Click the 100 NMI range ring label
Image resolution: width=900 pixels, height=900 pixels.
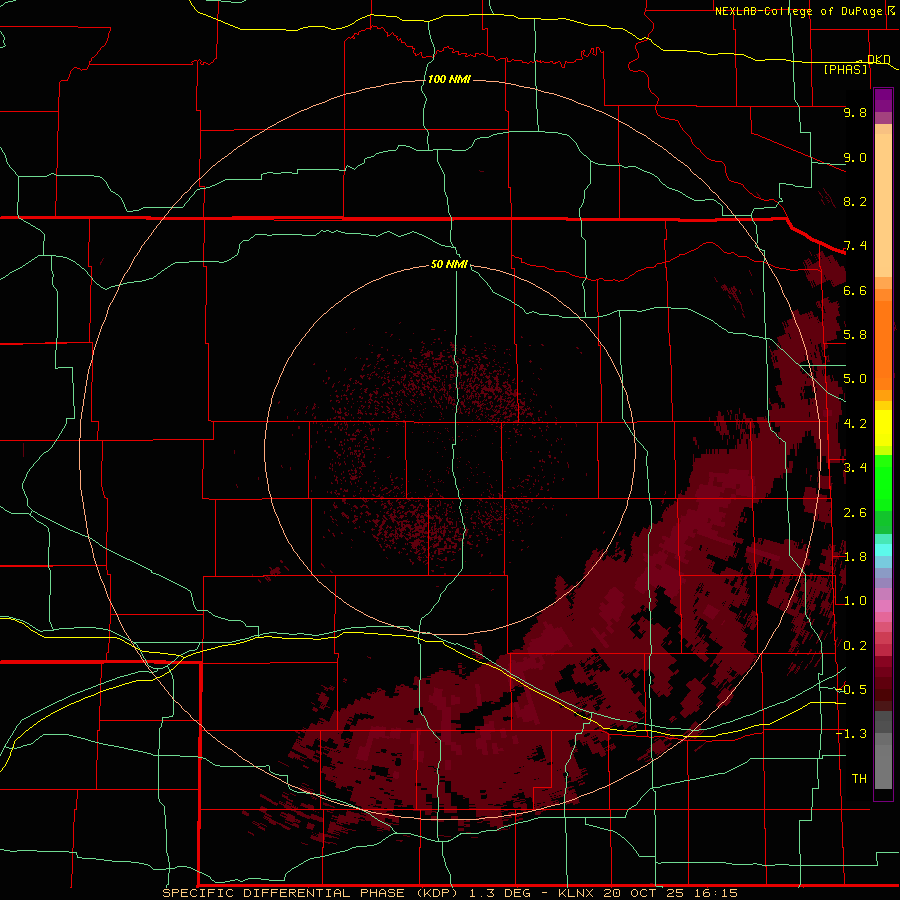pos(449,79)
